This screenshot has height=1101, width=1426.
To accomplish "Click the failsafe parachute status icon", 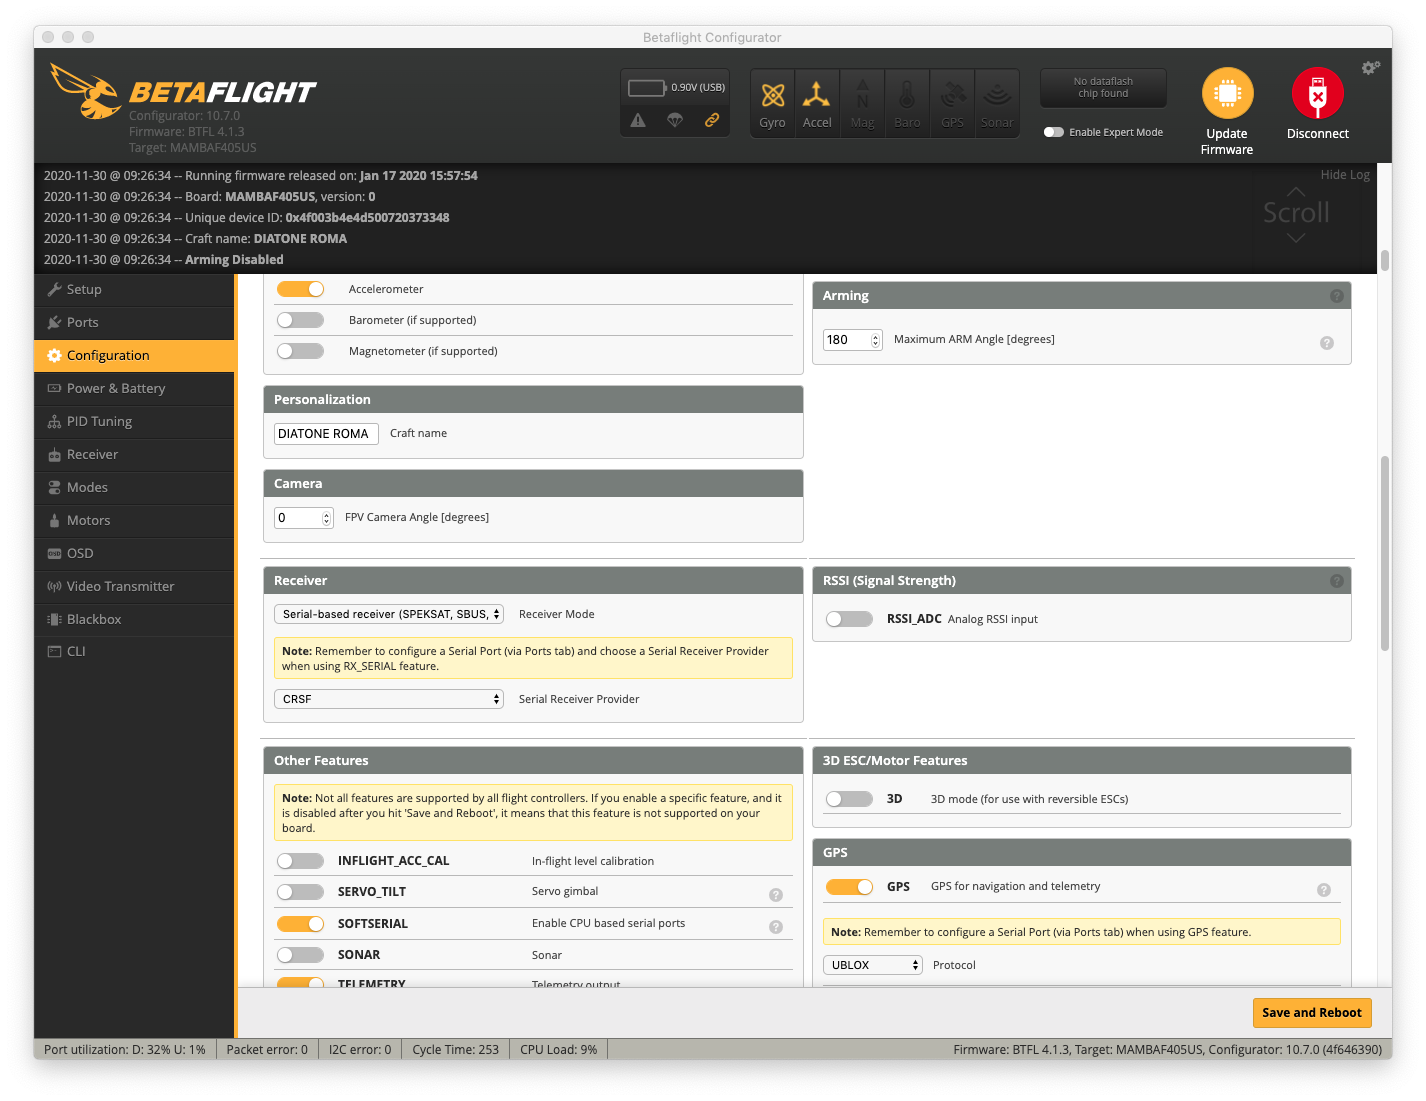I will 675,120.
